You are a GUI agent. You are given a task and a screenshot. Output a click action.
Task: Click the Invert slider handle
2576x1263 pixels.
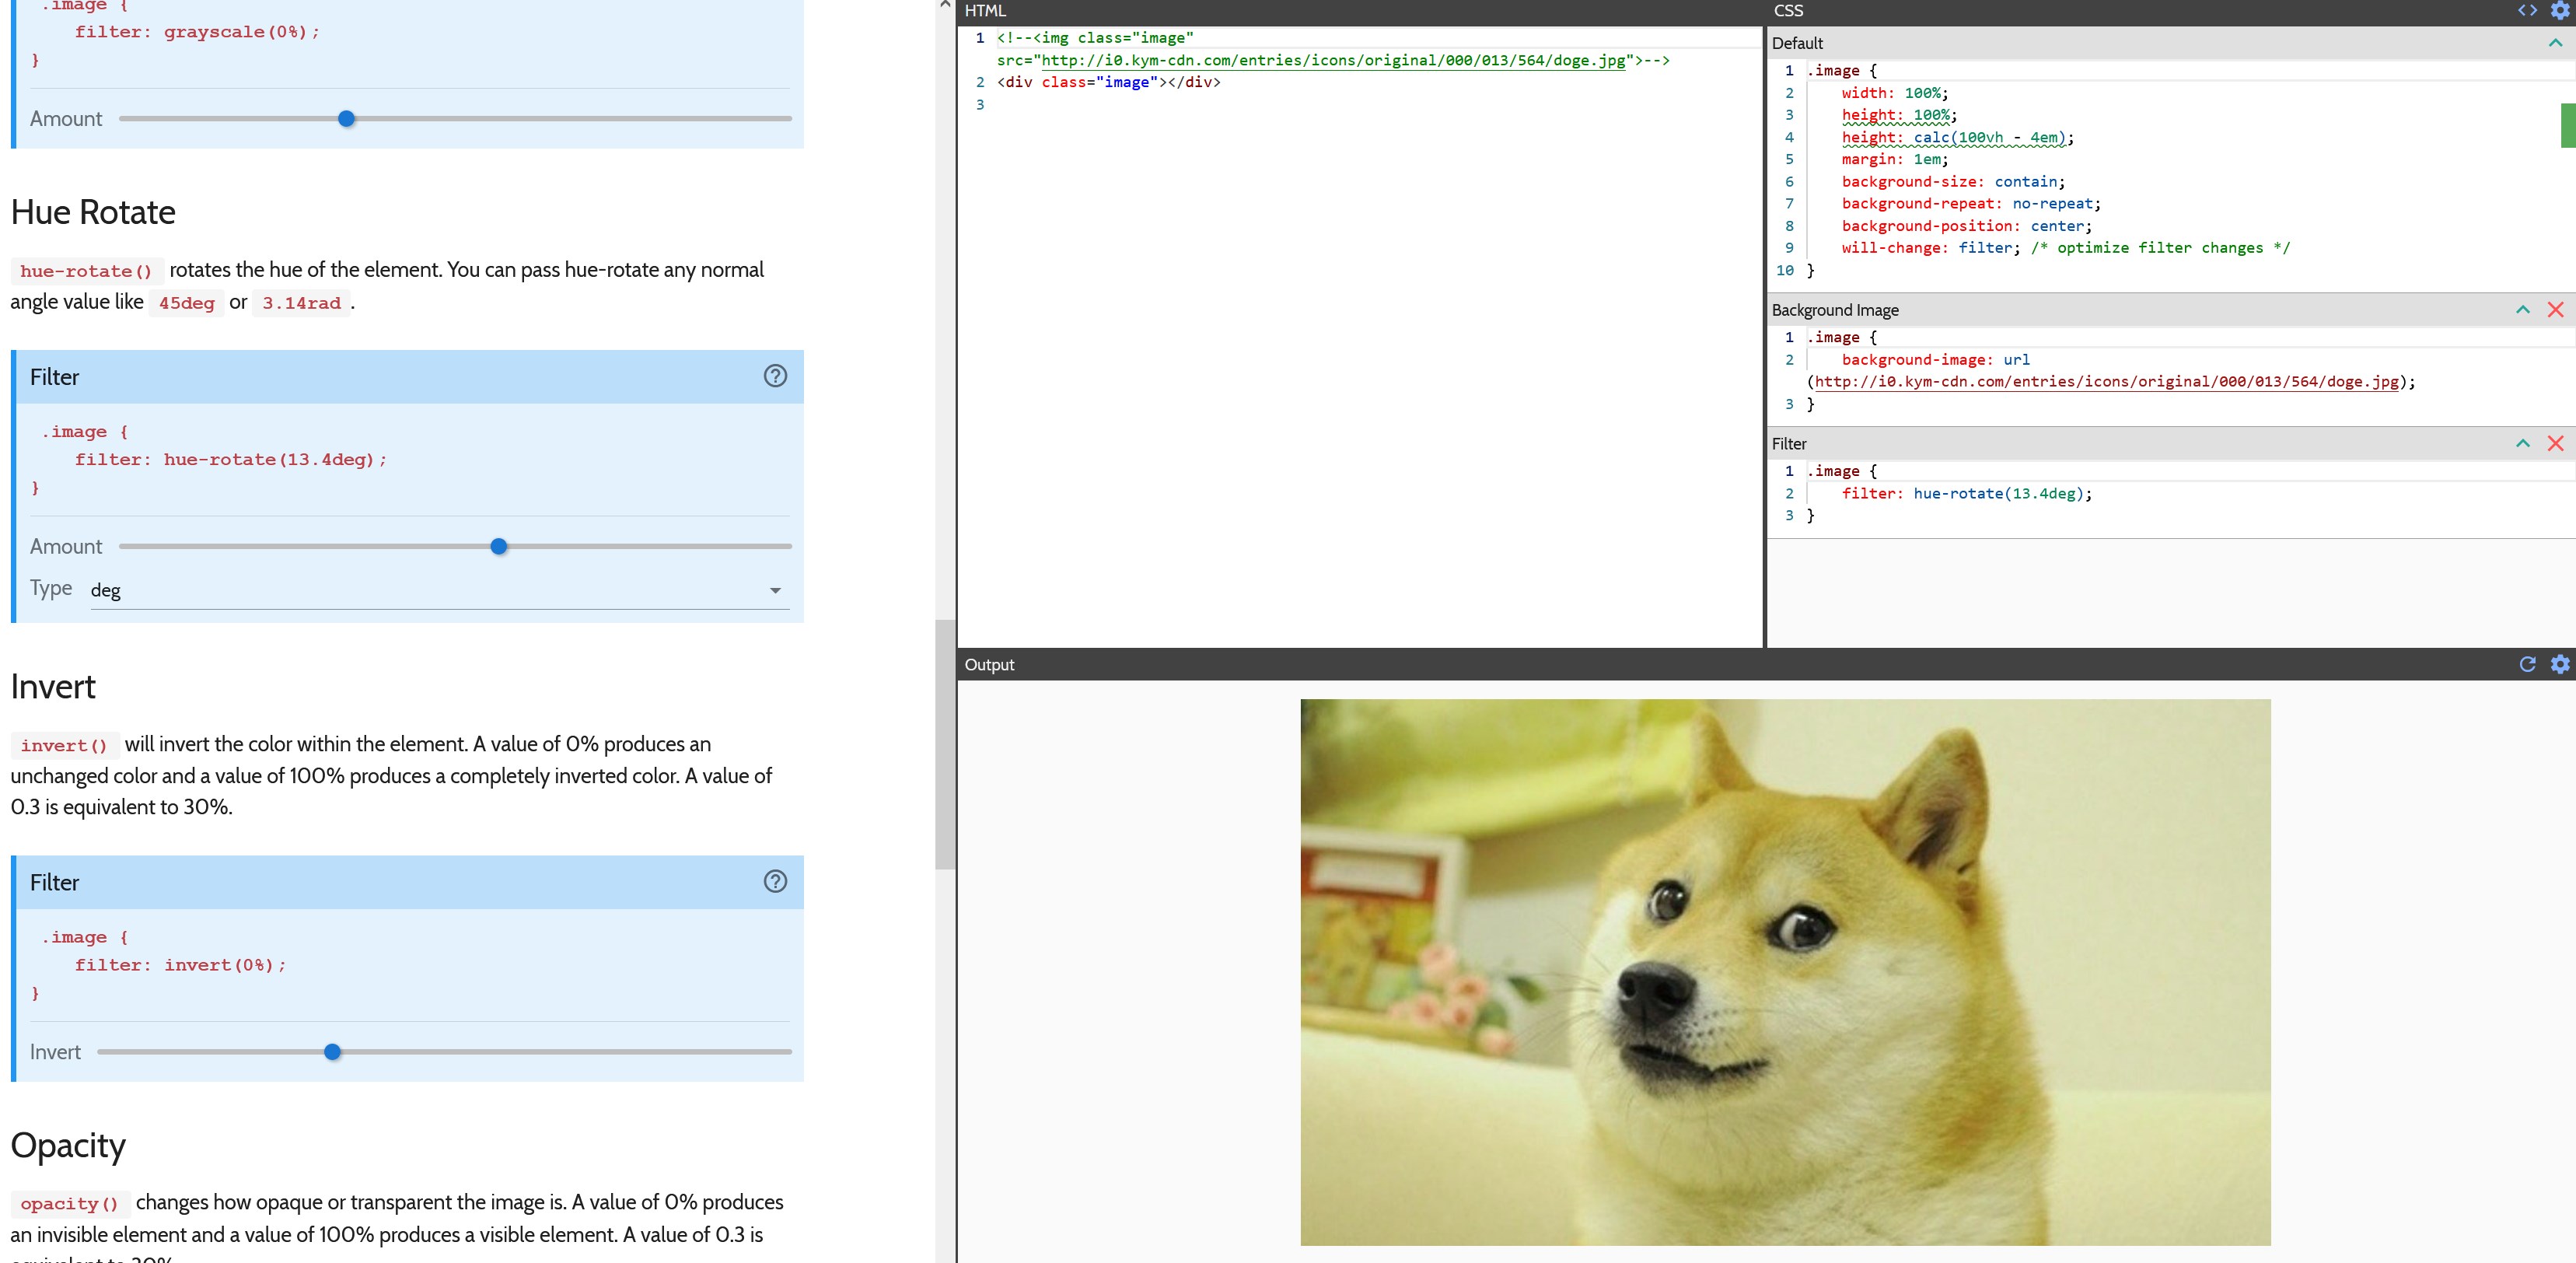[x=333, y=1052]
